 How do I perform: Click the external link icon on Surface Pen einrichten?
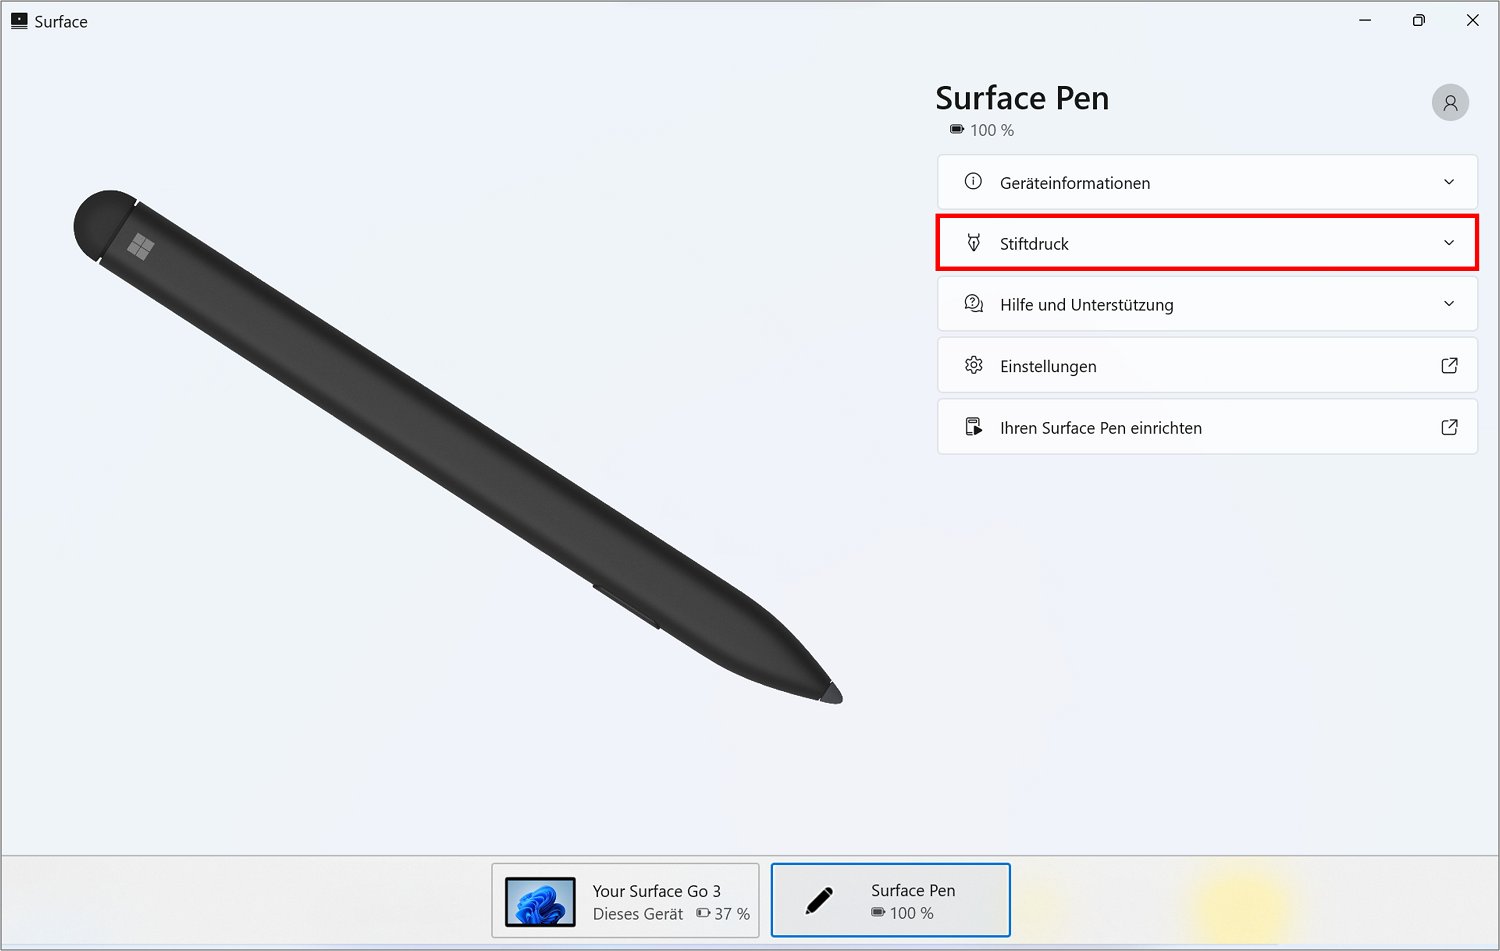(x=1449, y=427)
